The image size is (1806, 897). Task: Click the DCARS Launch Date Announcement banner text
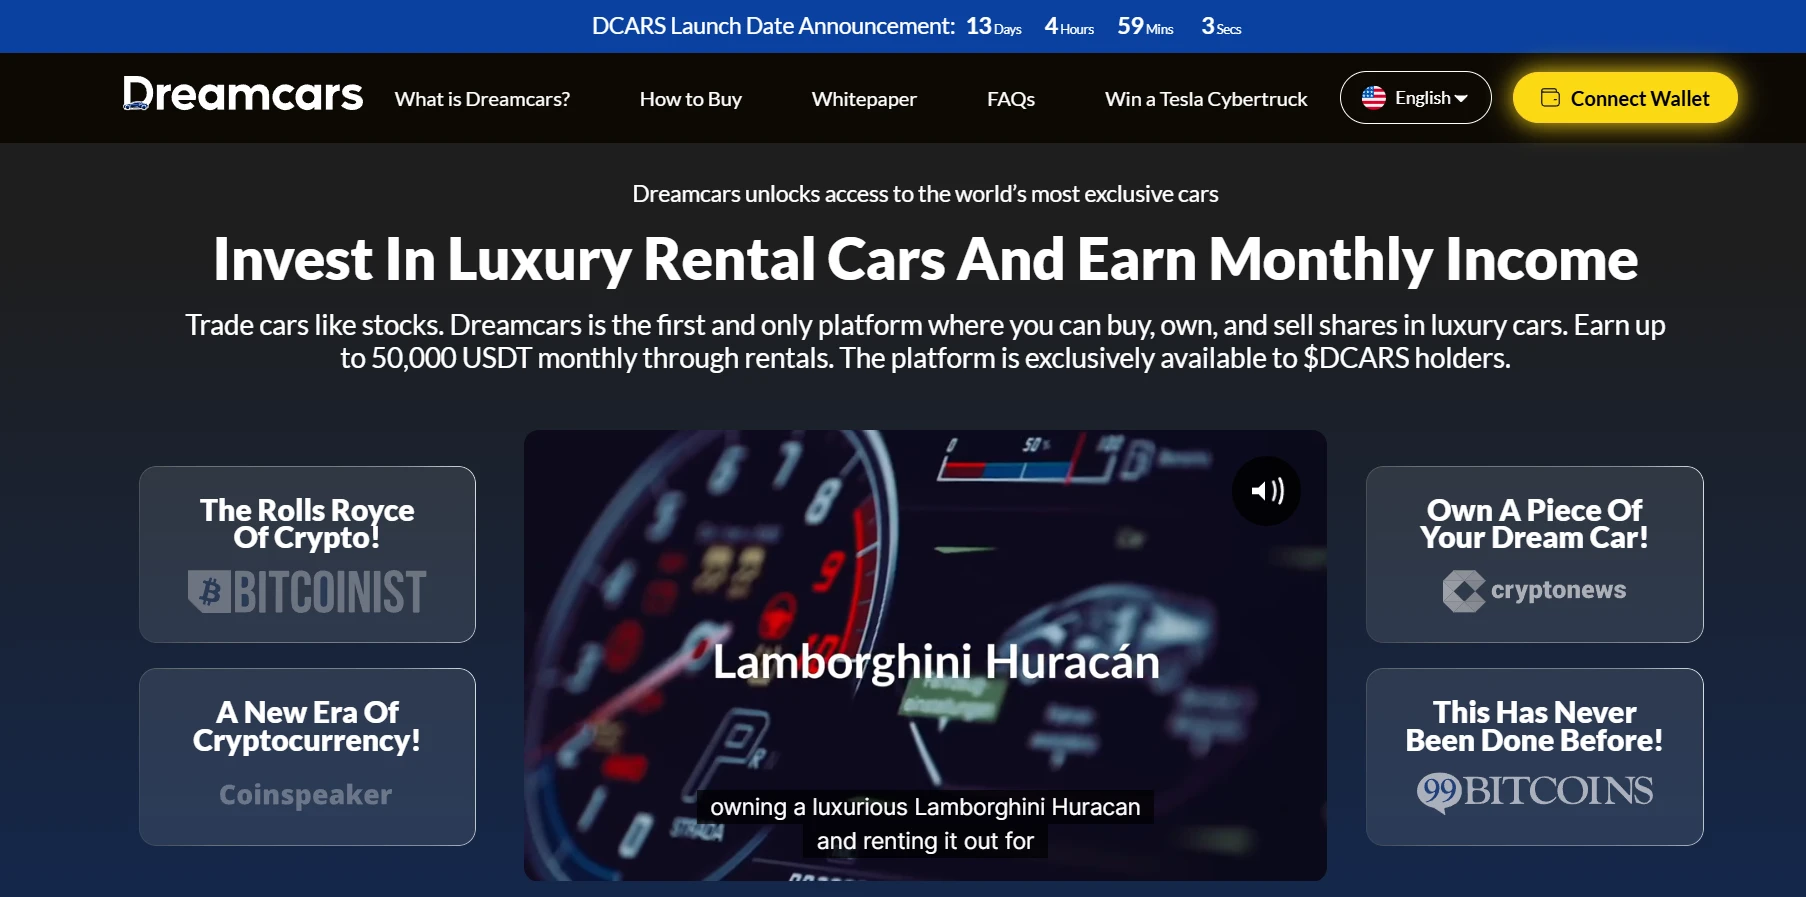pyautogui.click(x=773, y=26)
